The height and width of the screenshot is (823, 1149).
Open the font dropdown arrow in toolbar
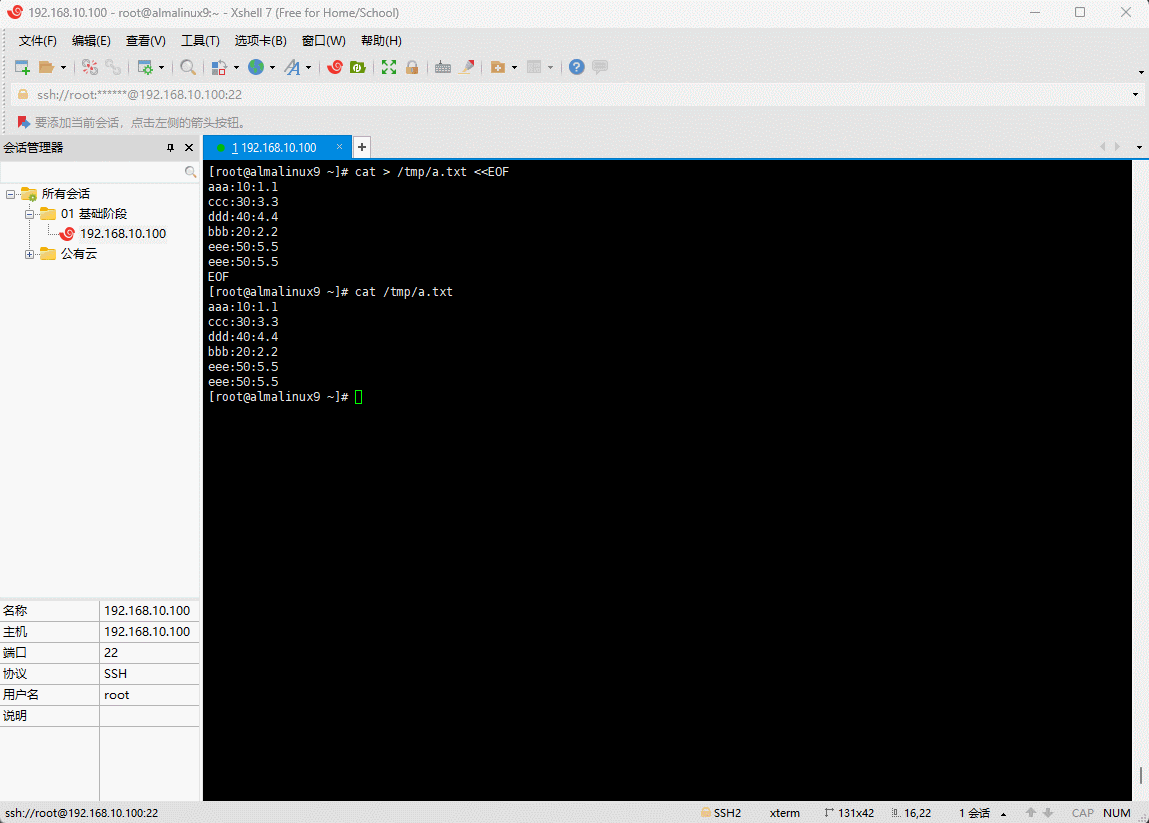308,68
